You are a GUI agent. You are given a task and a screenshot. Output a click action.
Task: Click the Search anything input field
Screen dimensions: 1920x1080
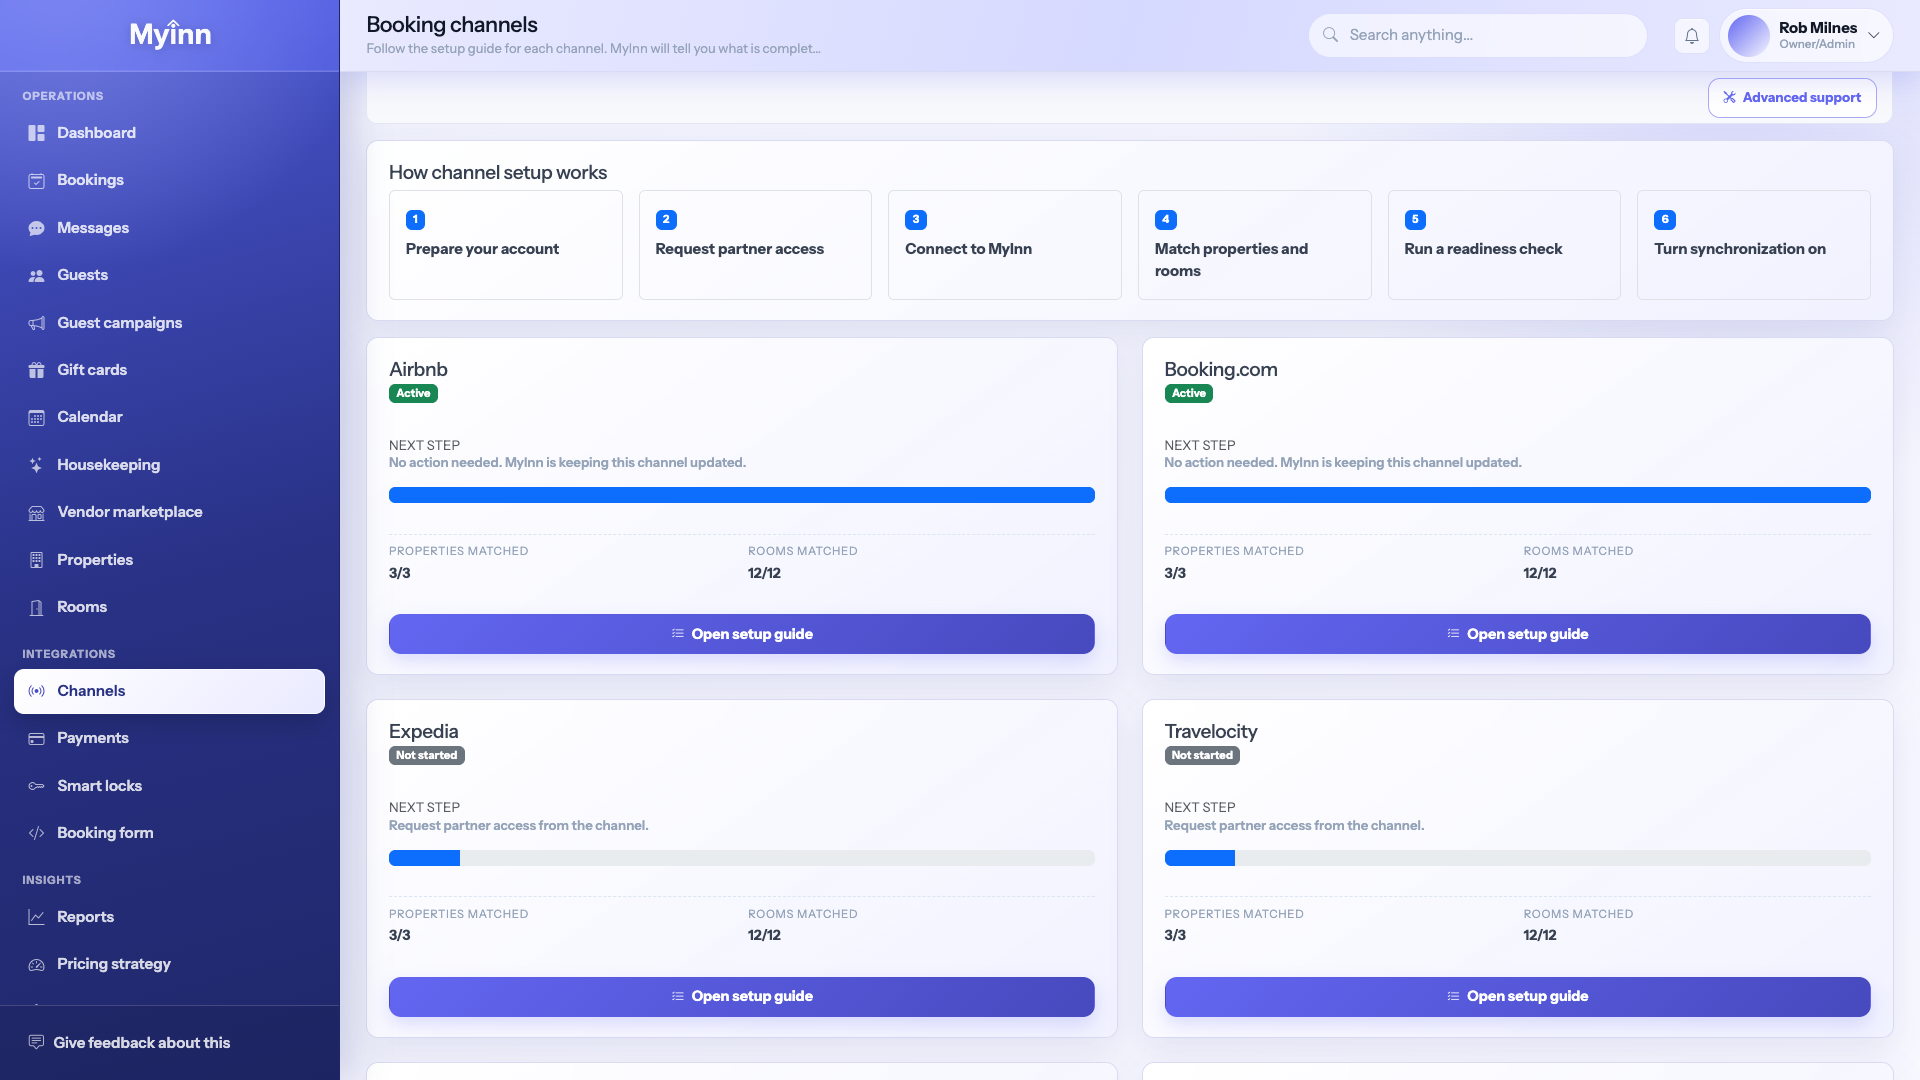click(x=1477, y=35)
